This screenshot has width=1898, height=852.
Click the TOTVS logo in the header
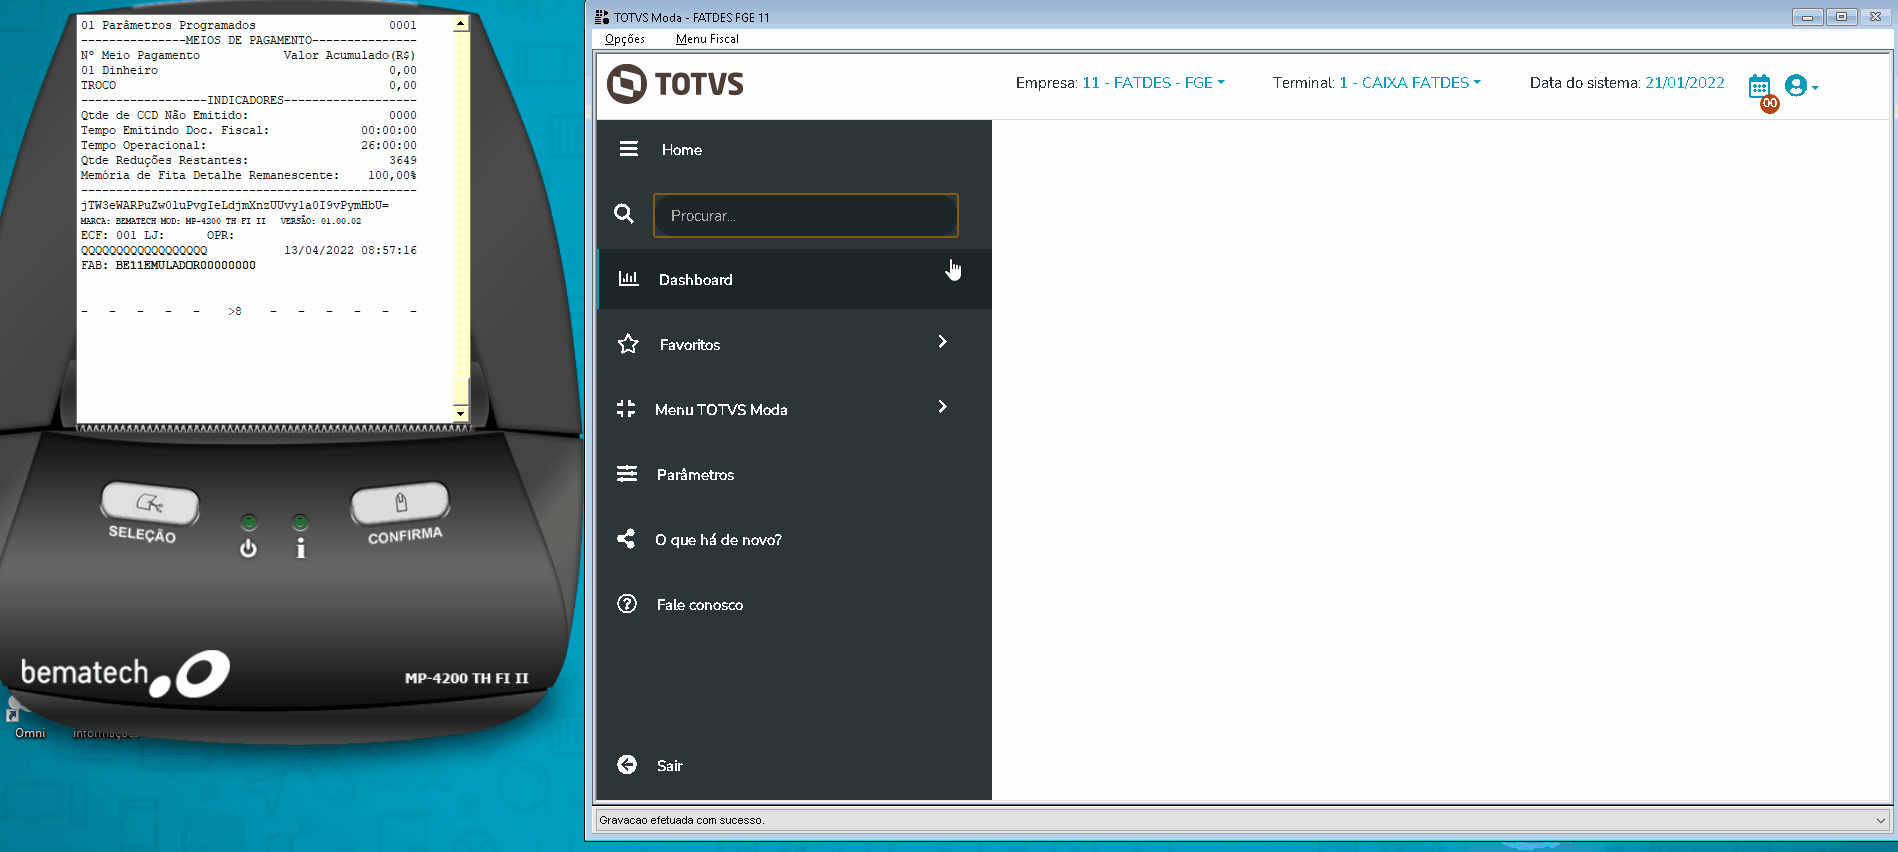pos(676,84)
